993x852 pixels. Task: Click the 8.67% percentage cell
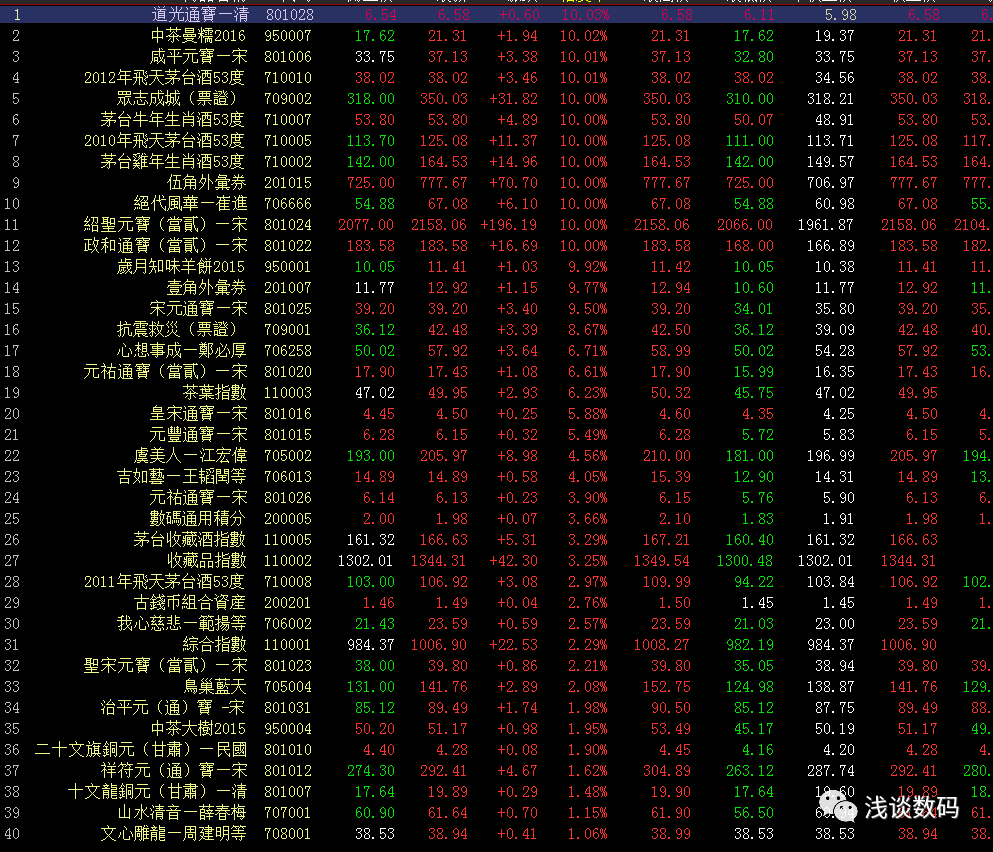point(587,329)
